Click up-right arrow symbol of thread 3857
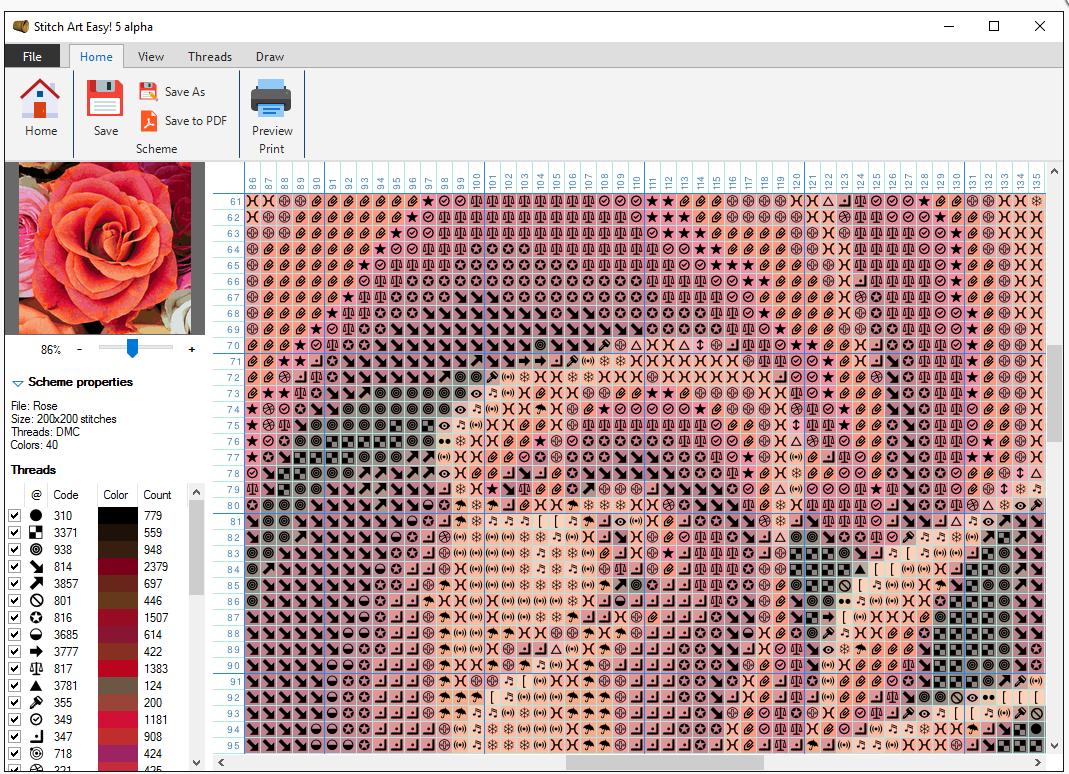 click(36, 584)
